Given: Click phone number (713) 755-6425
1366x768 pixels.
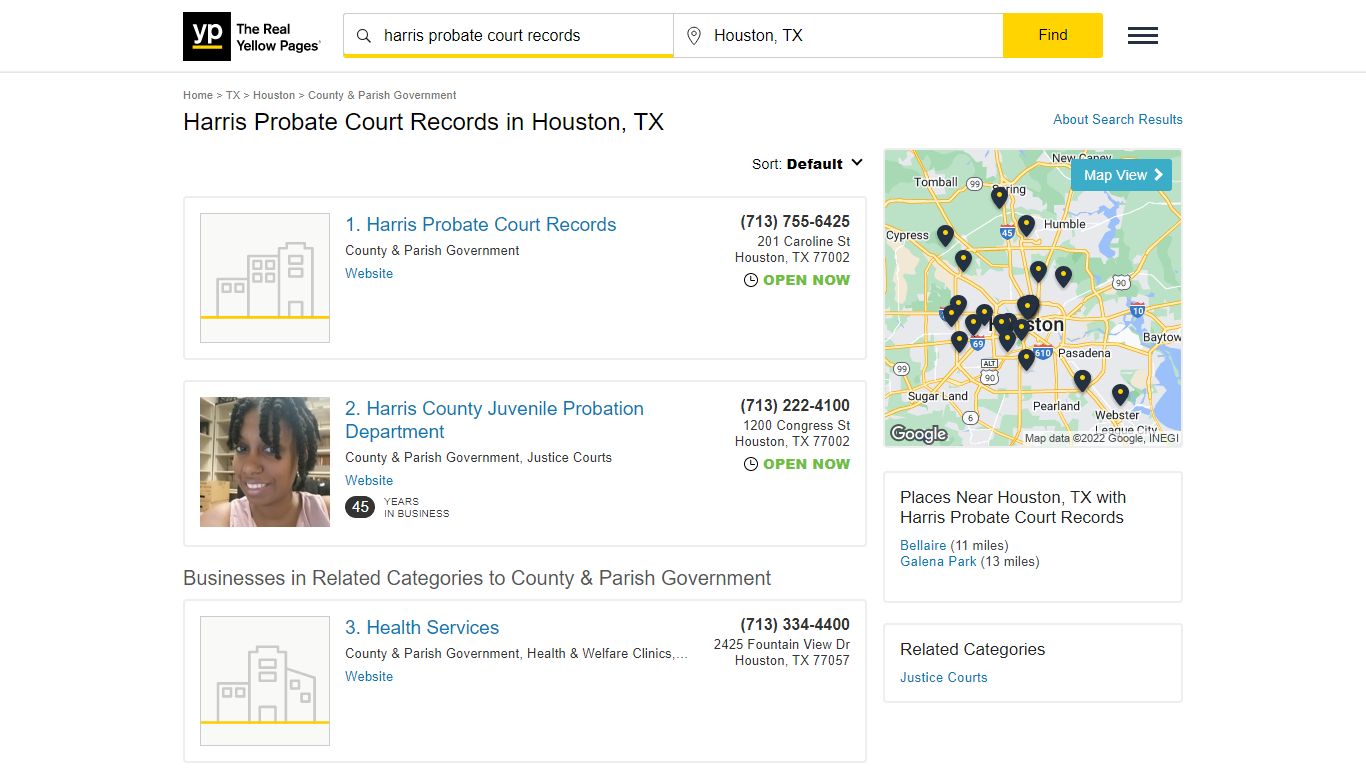Looking at the screenshot, I should click(x=795, y=221).
